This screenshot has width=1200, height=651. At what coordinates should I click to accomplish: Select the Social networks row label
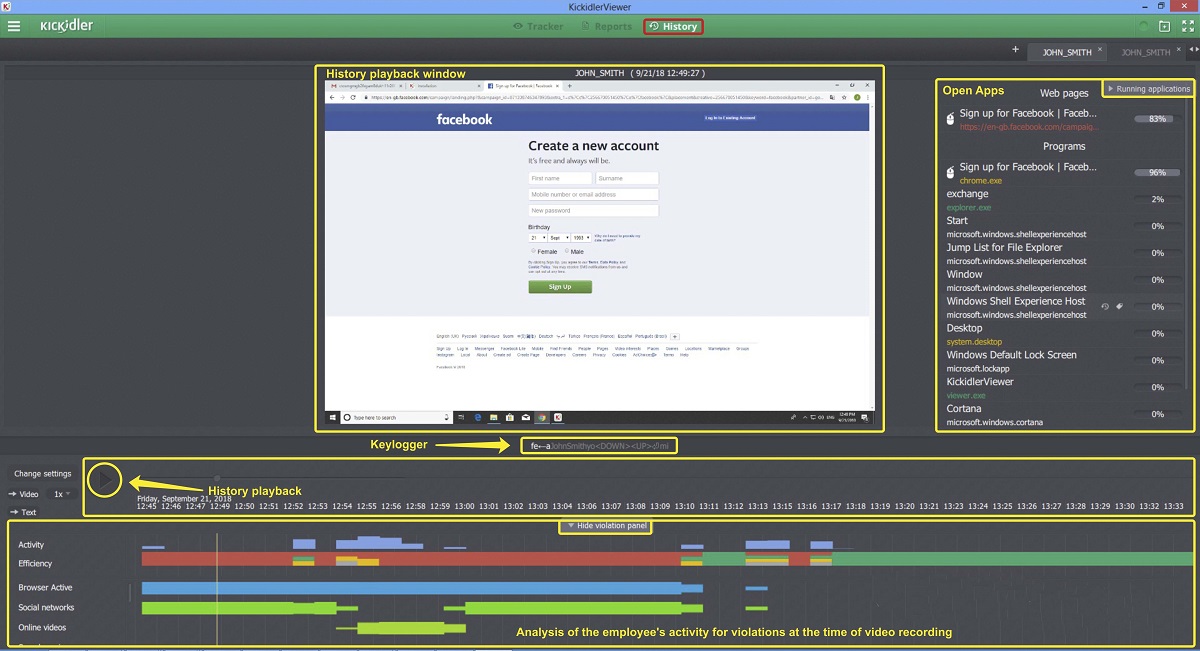[46, 608]
